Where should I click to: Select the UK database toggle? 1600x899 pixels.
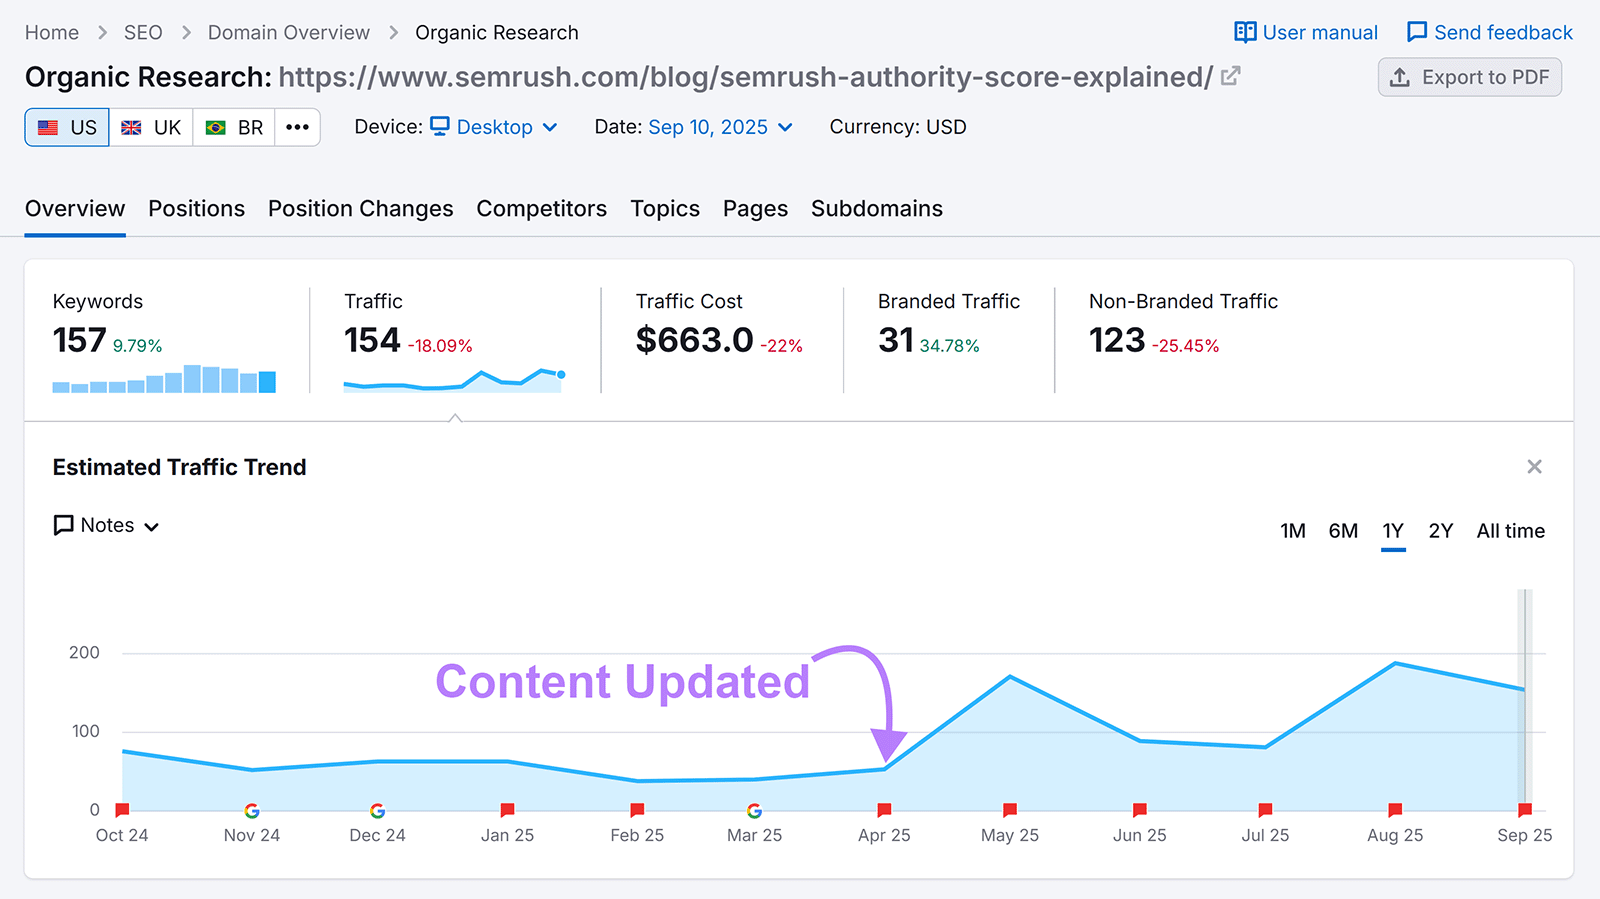[x=151, y=127]
